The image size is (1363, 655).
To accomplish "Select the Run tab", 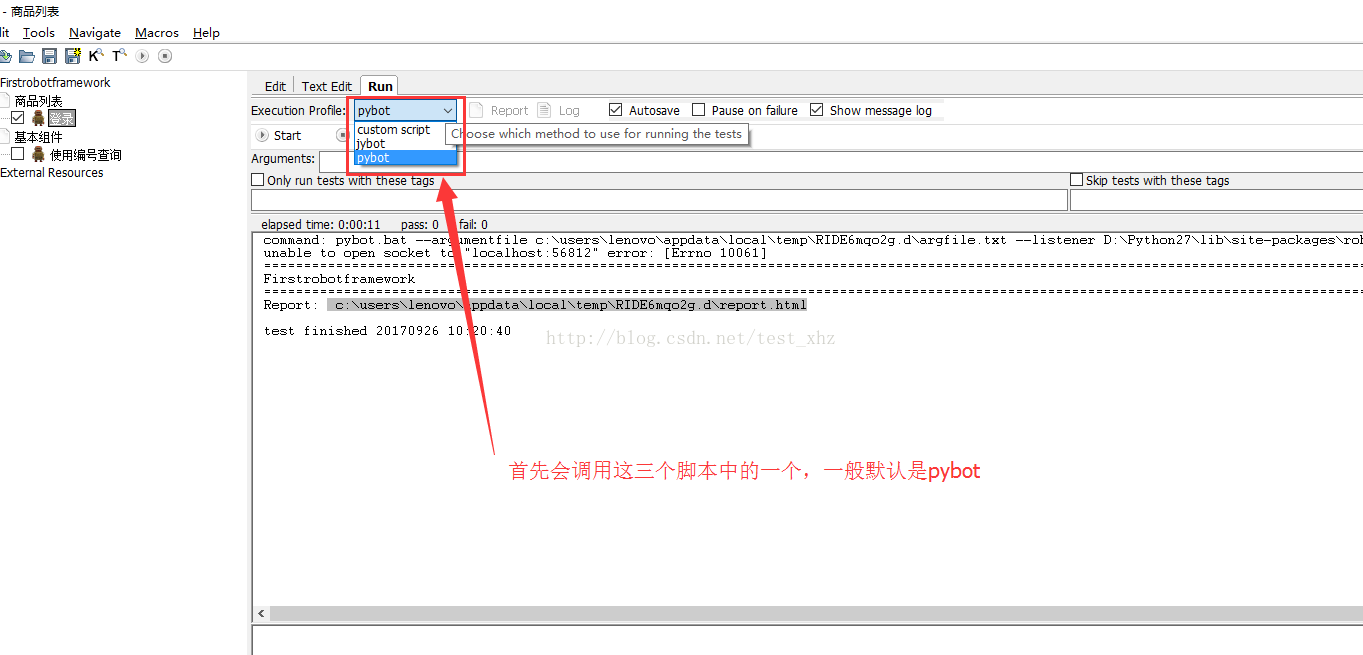I will pos(380,86).
